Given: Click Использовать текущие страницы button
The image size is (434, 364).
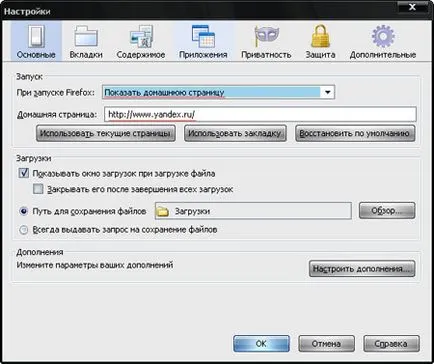Looking at the screenshot, I should (106, 134).
